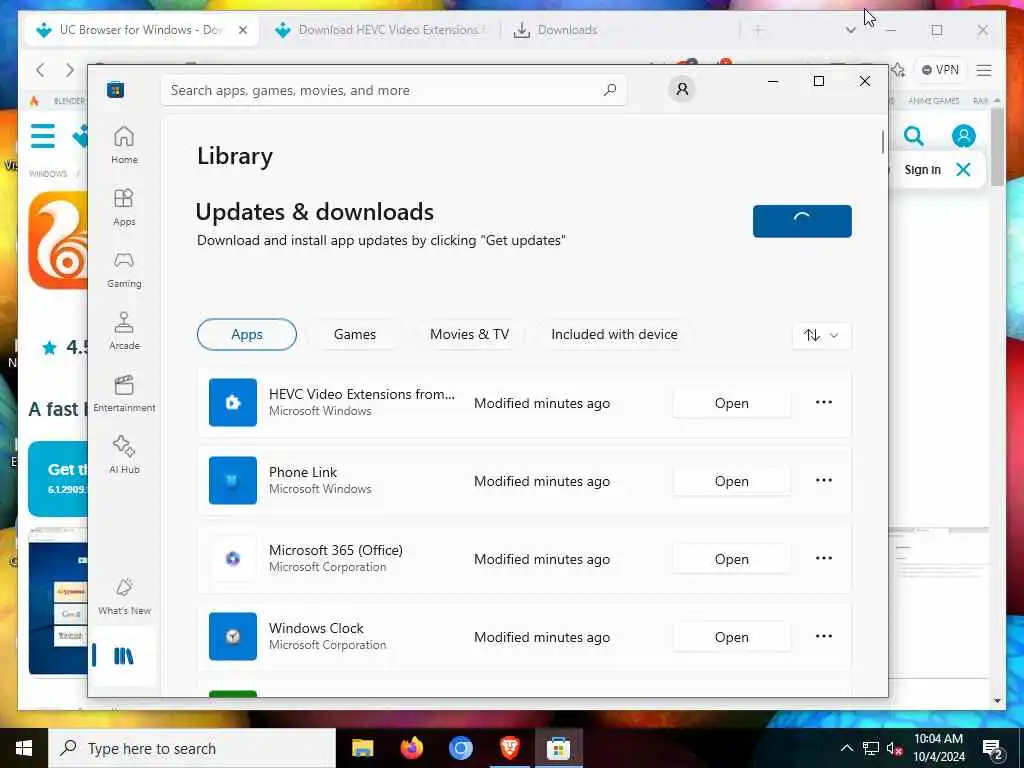Close the UC Browser tab
Image resolution: width=1024 pixels, height=768 pixels.
(243, 30)
